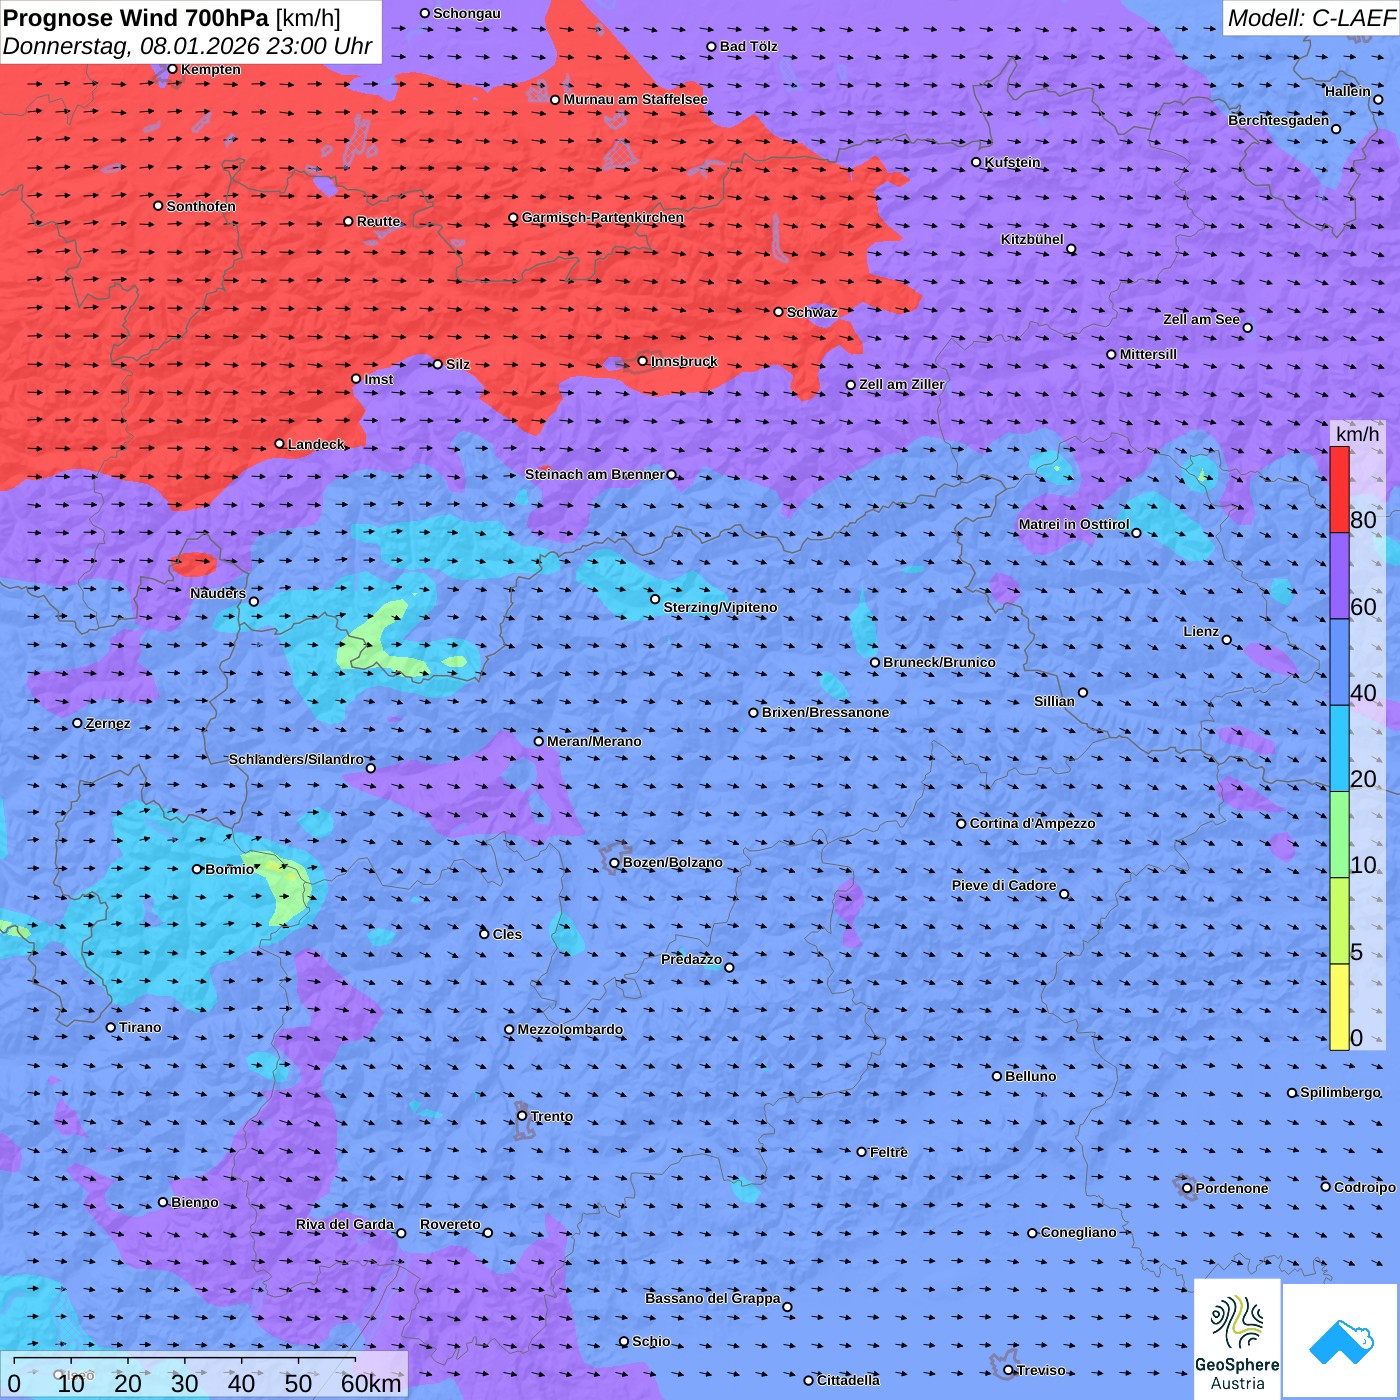The width and height of the screenshot is (1400, 1400).
Task: Click the Meran/Merano city marker
Action: (x=539, y=741)
